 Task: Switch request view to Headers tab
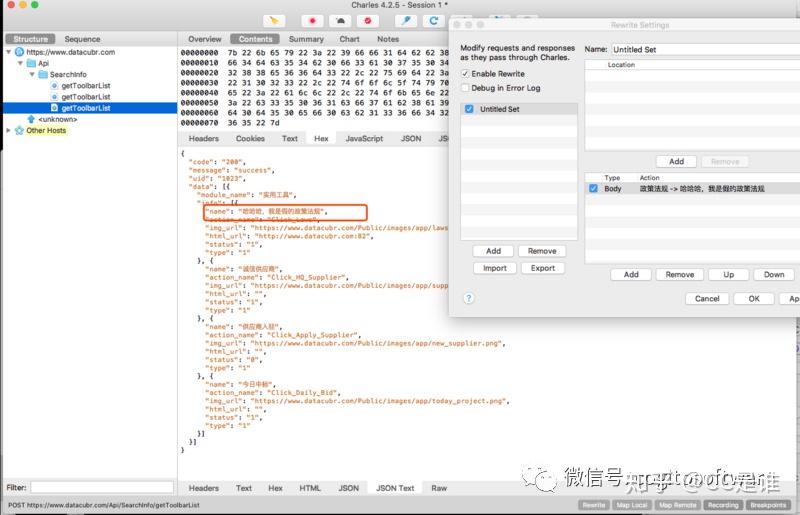coord(204,138)
